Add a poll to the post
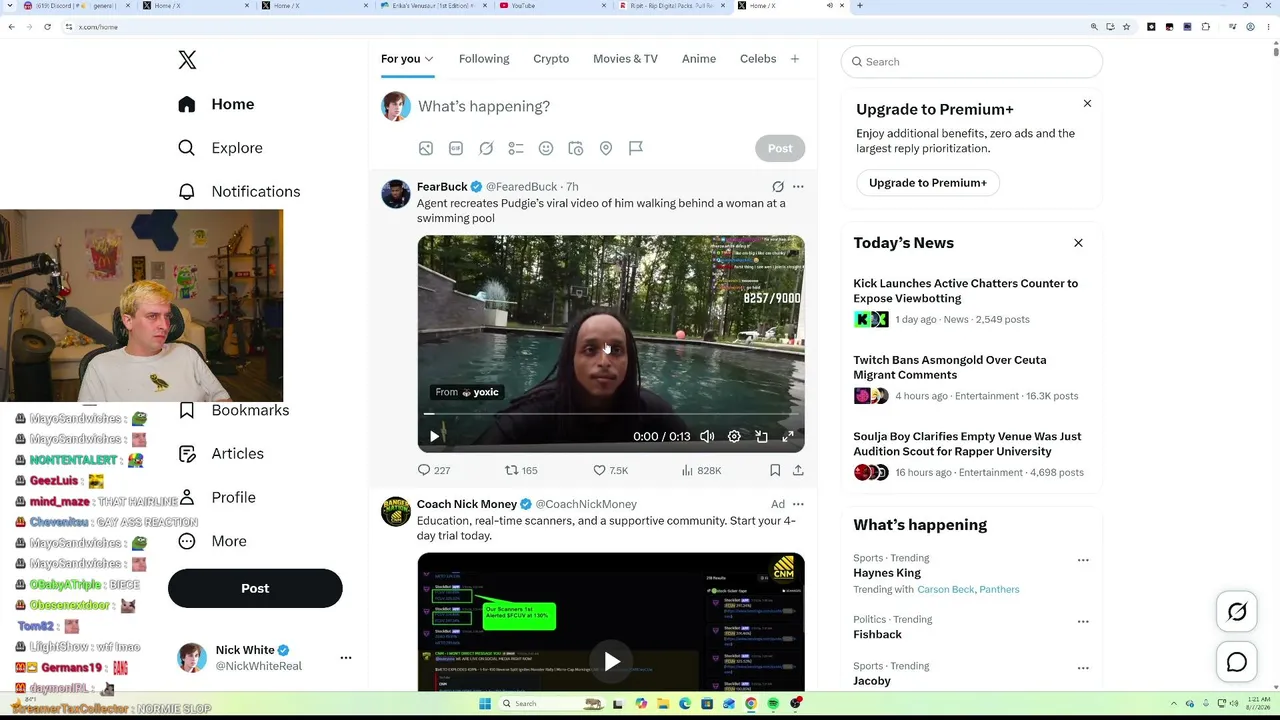1280x720 pixels. click(x=516, y=148)
